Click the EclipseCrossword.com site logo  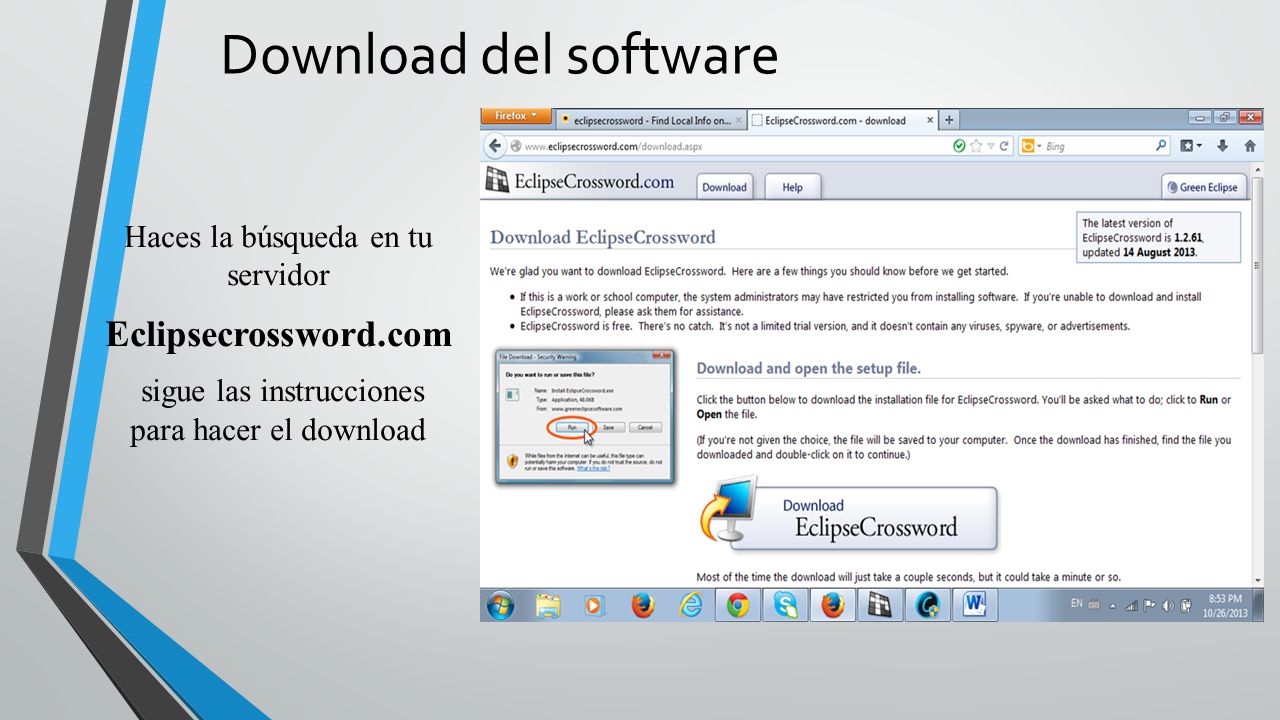[580, 181]
